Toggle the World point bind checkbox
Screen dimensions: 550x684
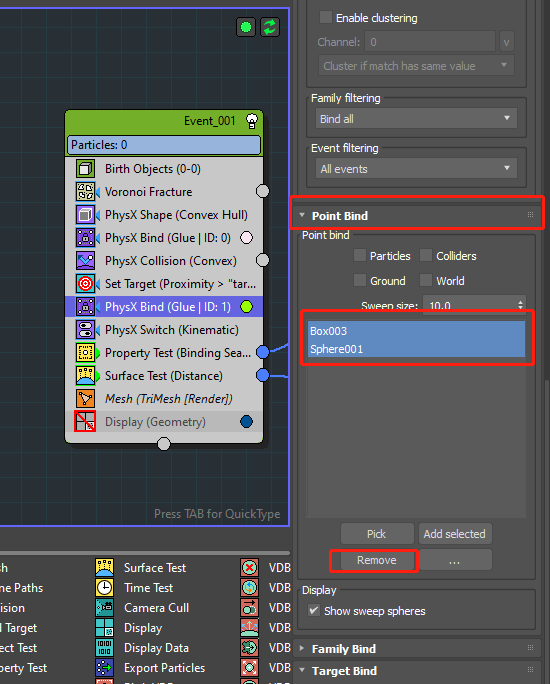[x=426, y=280]
